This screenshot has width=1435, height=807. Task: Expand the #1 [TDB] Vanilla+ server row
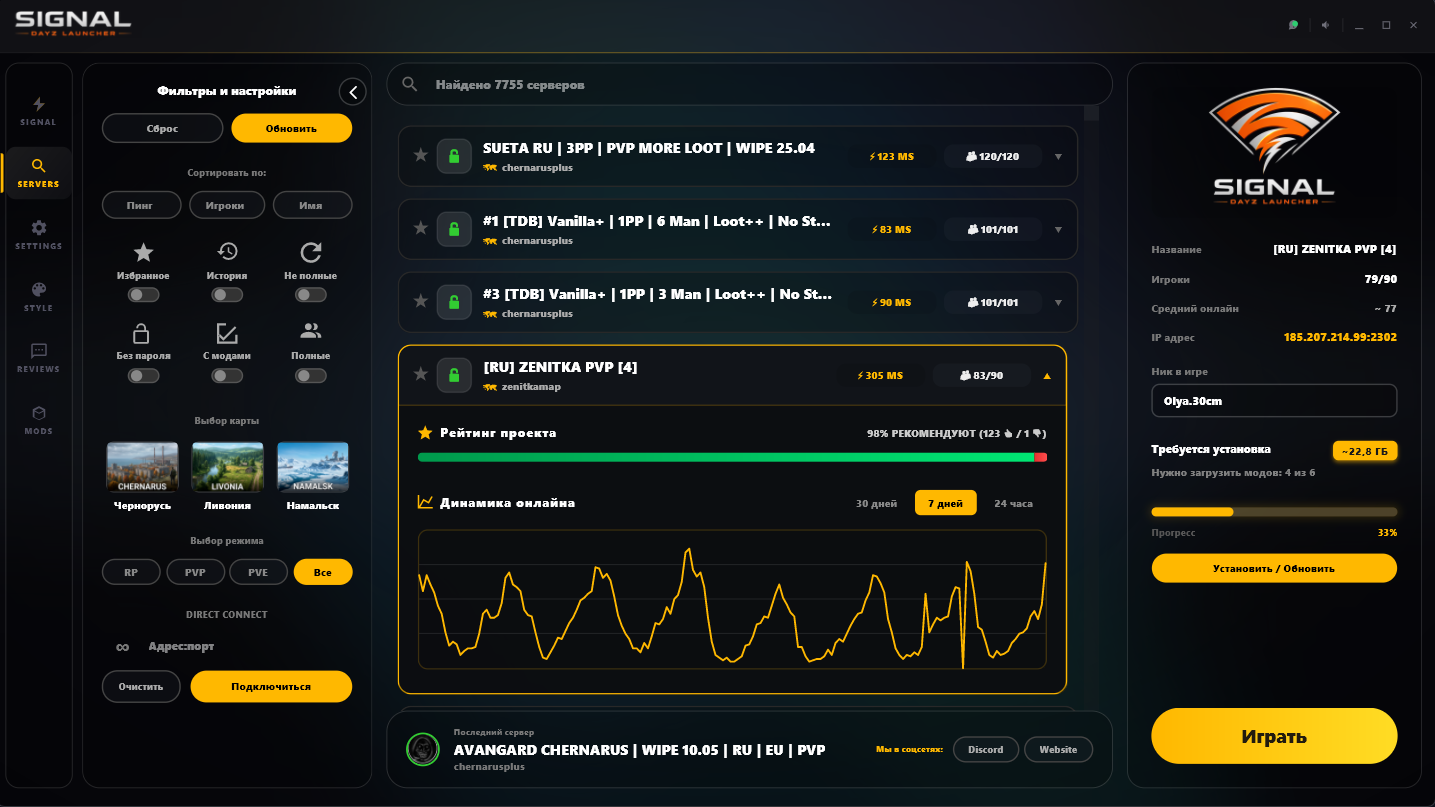coord(1058,230)
